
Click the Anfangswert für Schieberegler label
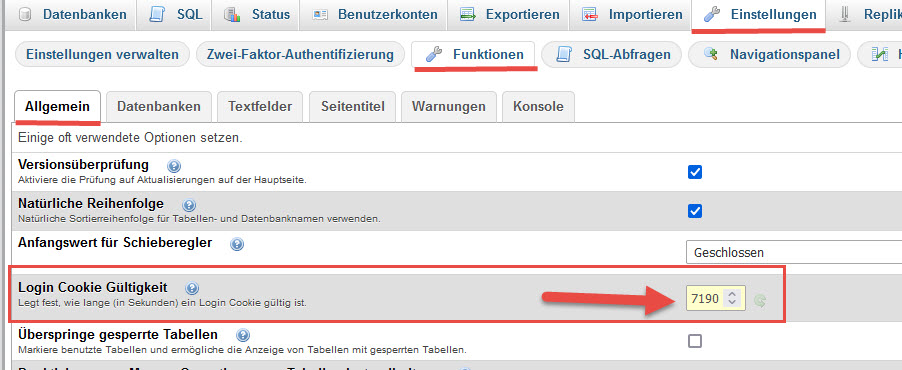click(x=115, y=243)
